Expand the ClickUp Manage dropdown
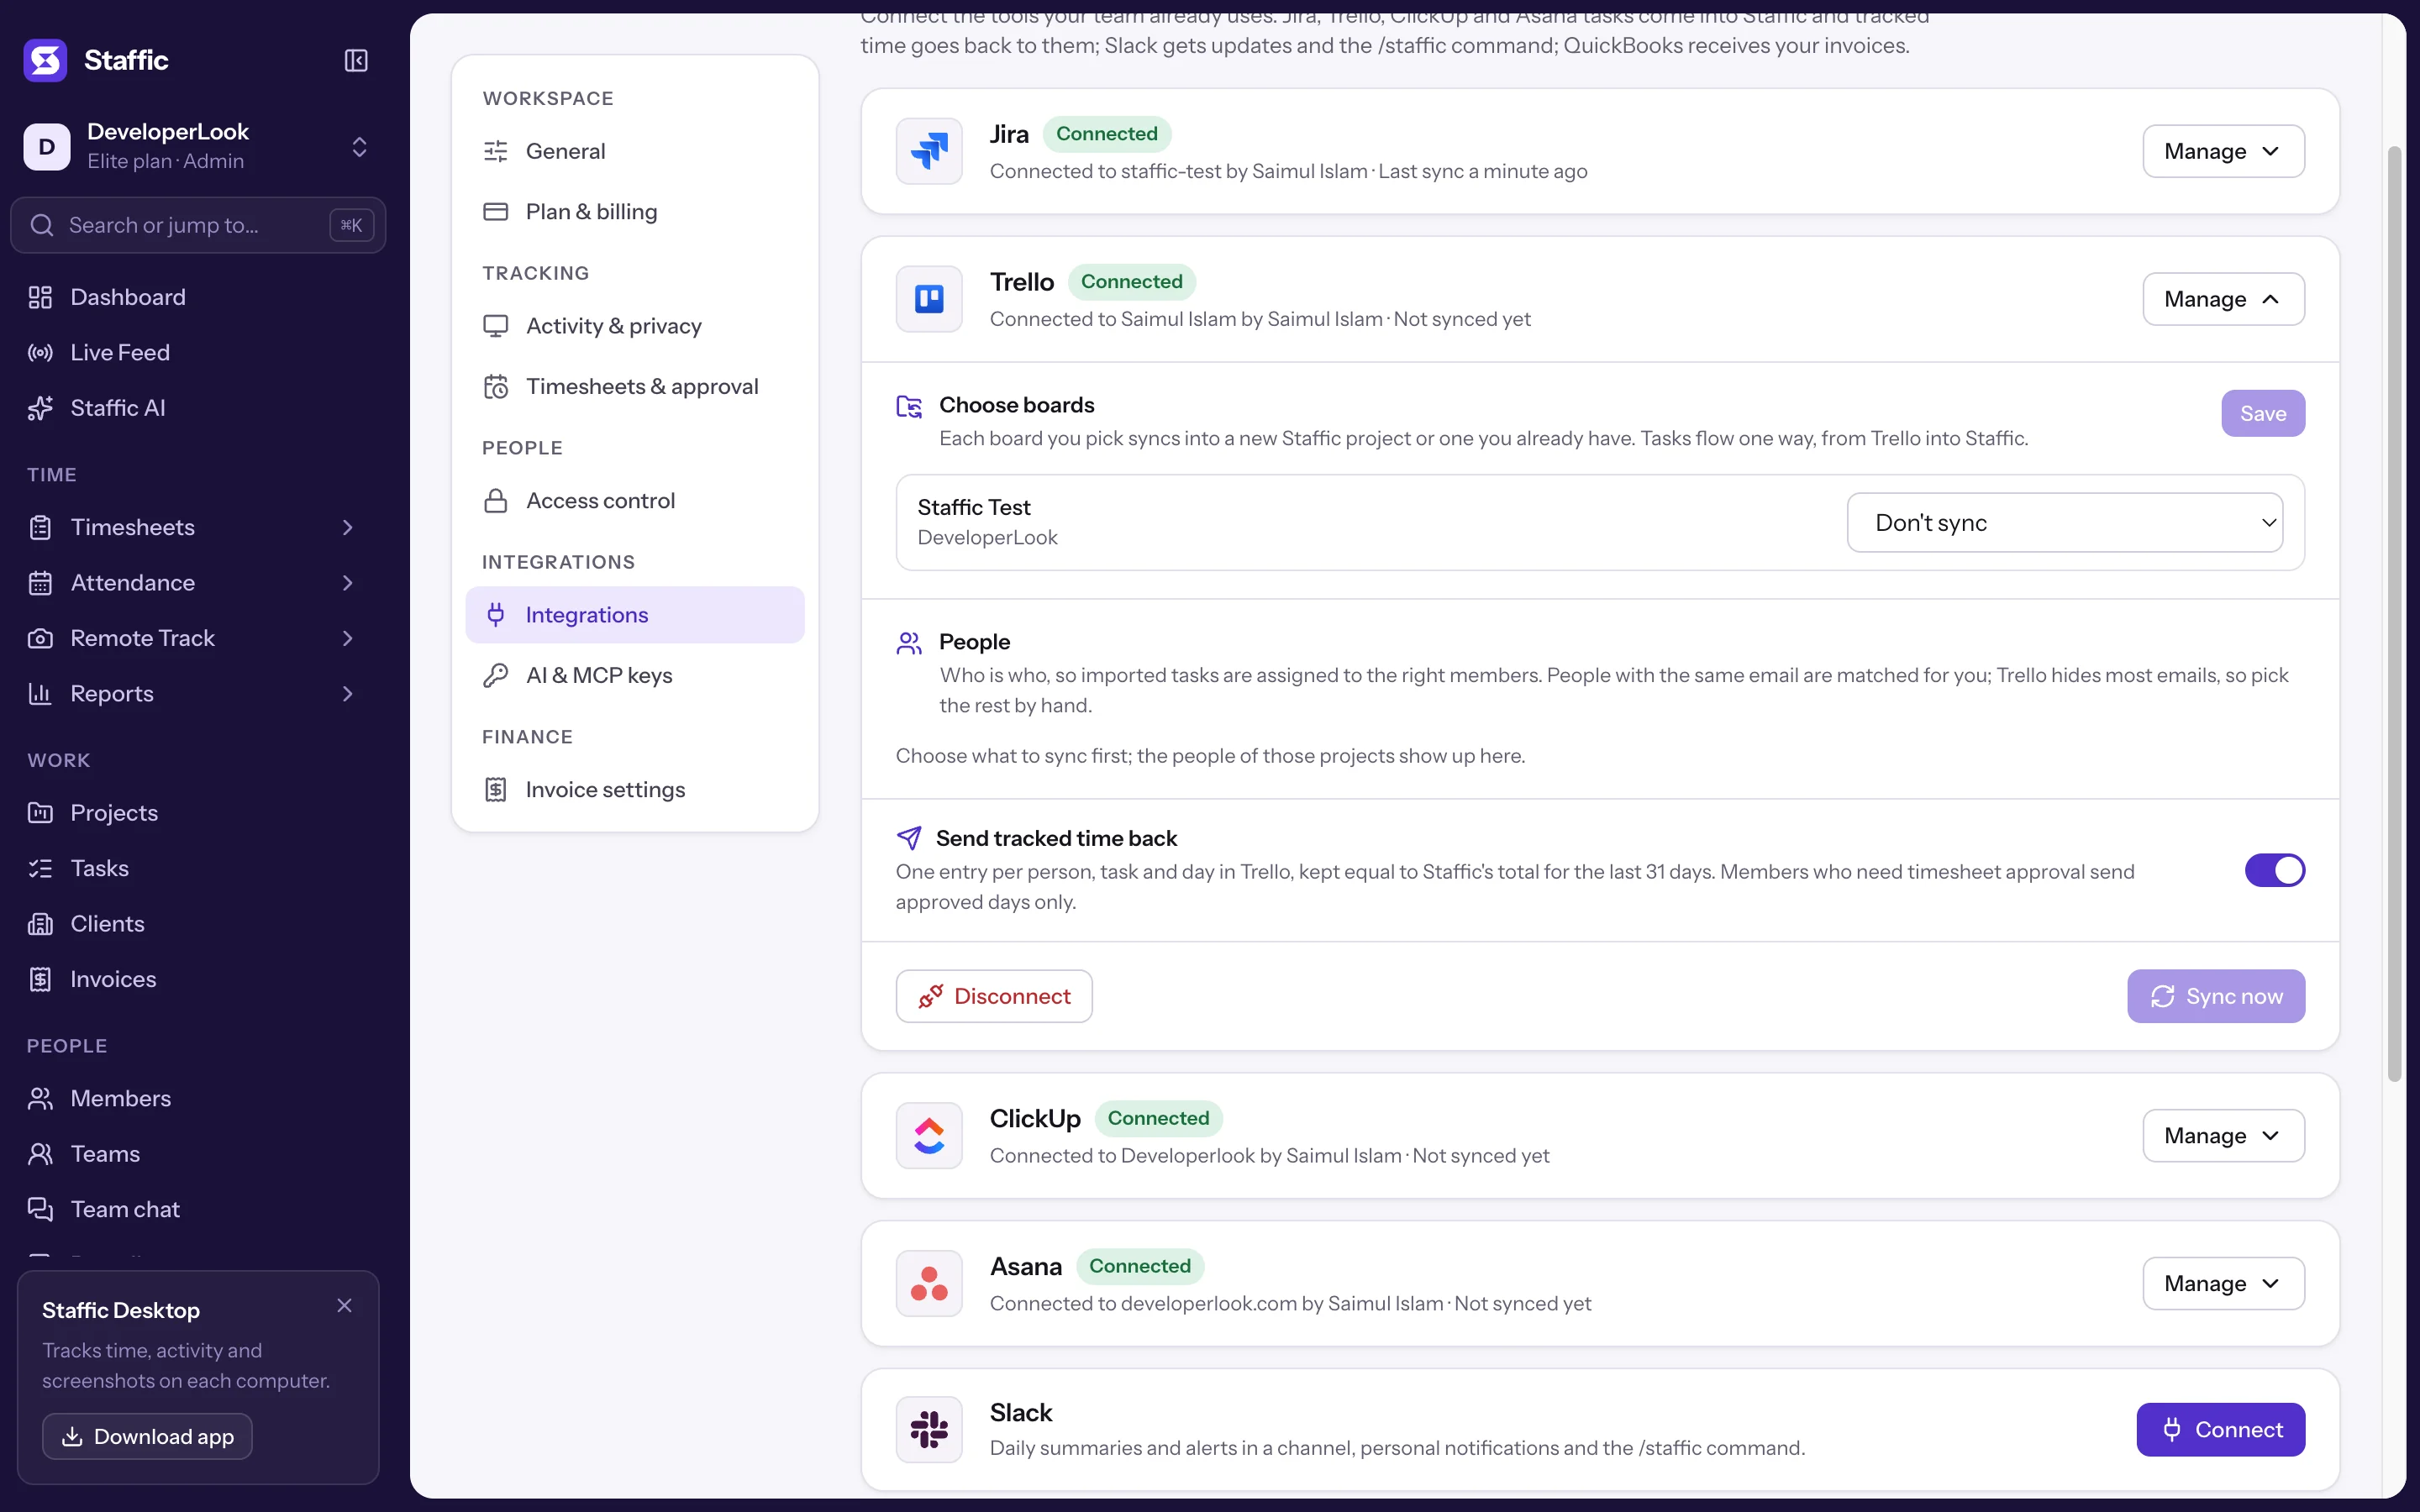 (x=2223, y=1135)
